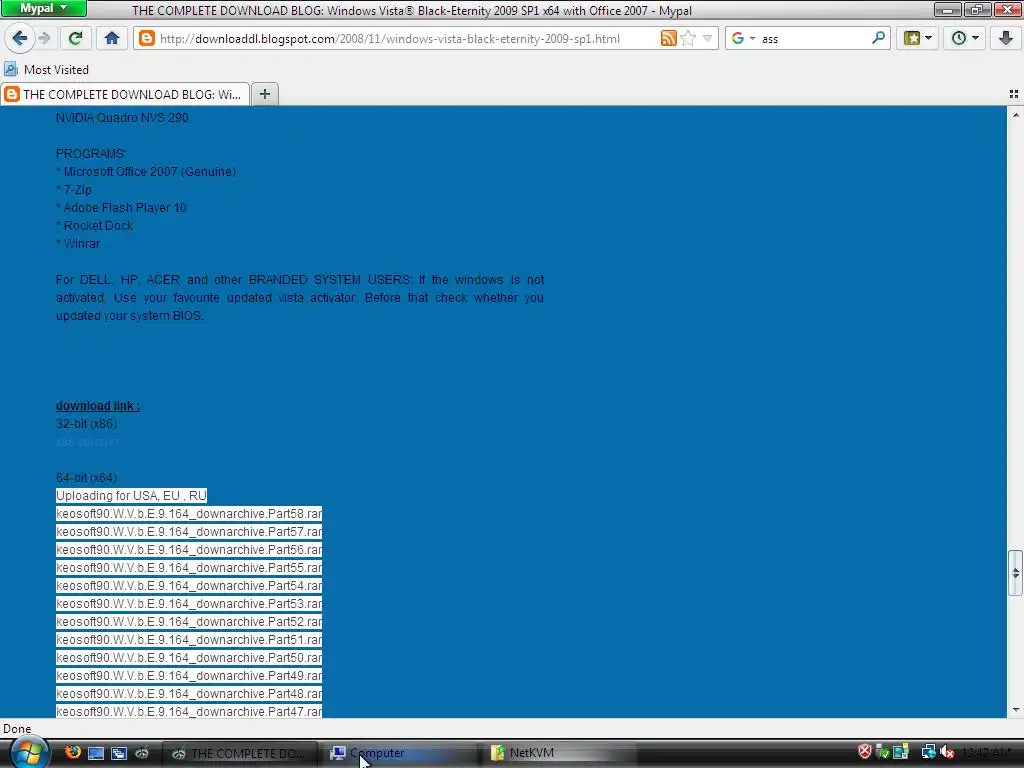Go back to the previous page
This screenshot has height=768, width=1024.
pyautogui.click(x=20, y=39)
